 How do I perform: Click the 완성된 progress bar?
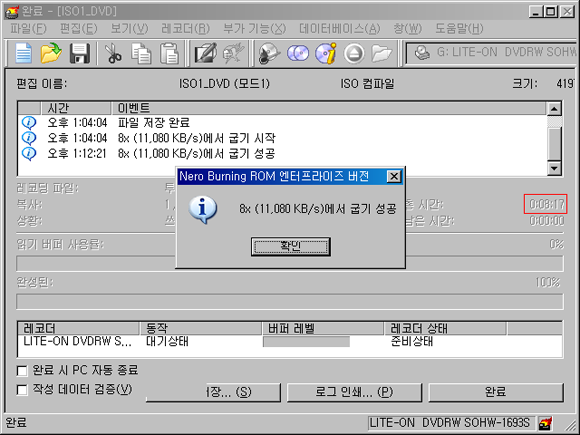(290, 301)
